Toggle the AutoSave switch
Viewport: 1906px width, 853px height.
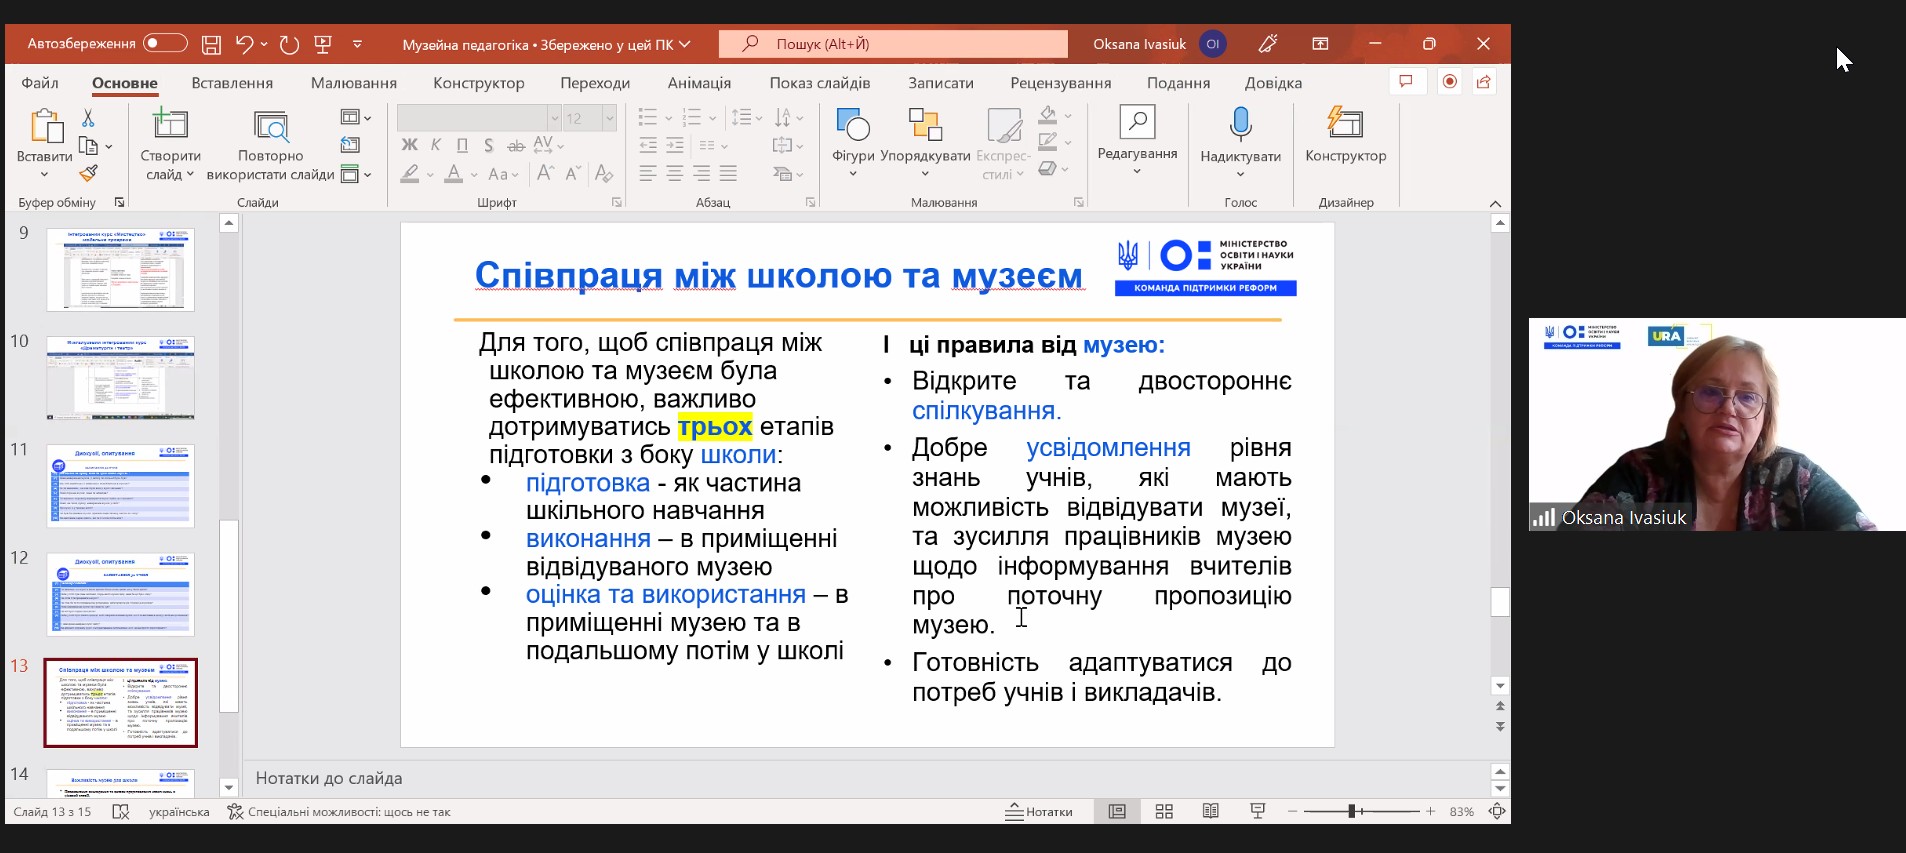coord(165,43)
